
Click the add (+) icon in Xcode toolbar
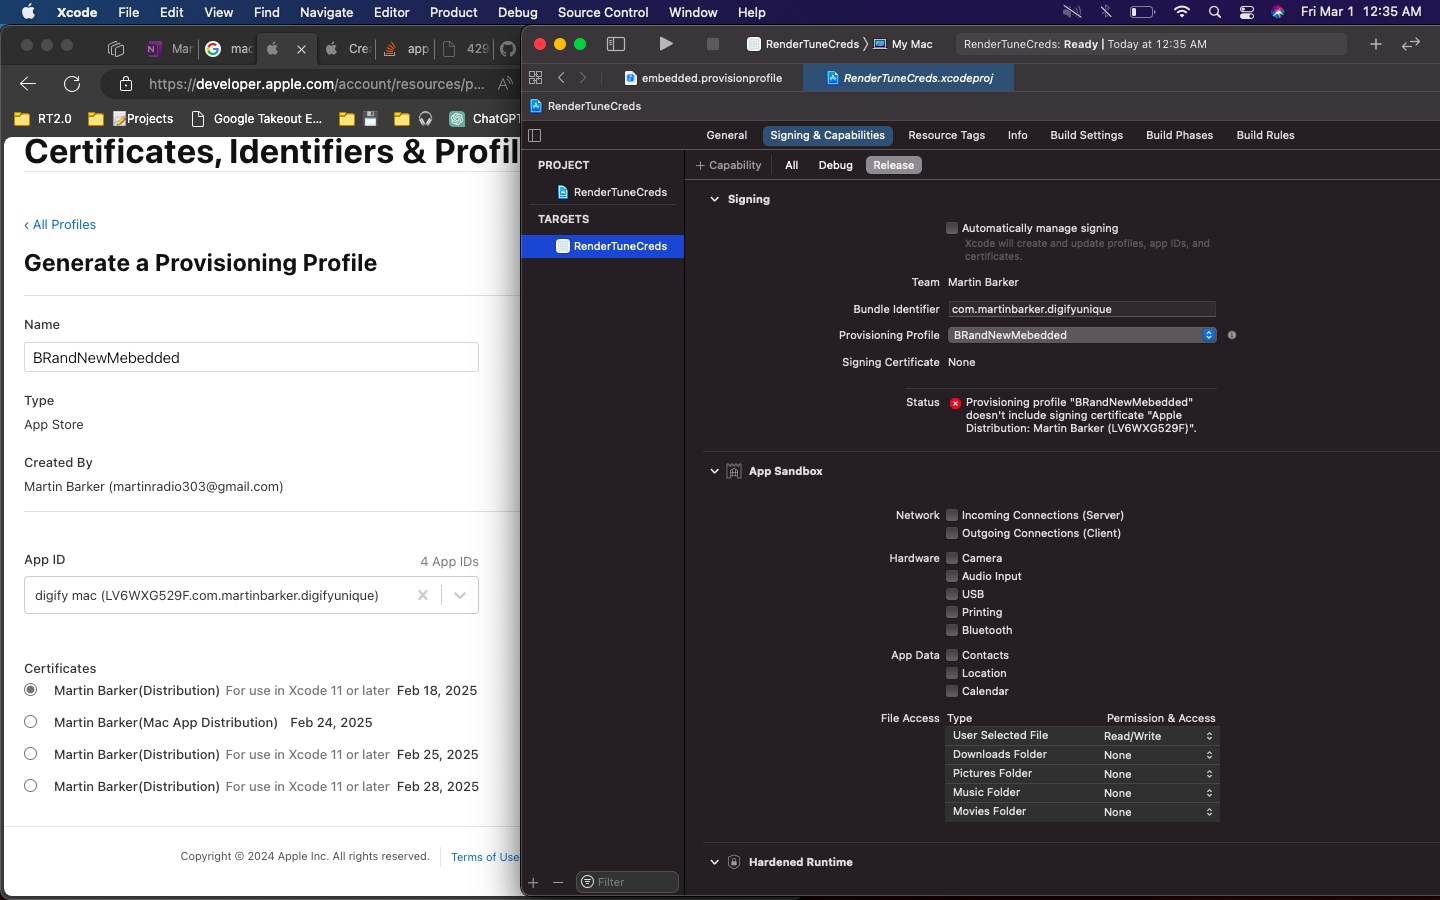coord(1376,44)
